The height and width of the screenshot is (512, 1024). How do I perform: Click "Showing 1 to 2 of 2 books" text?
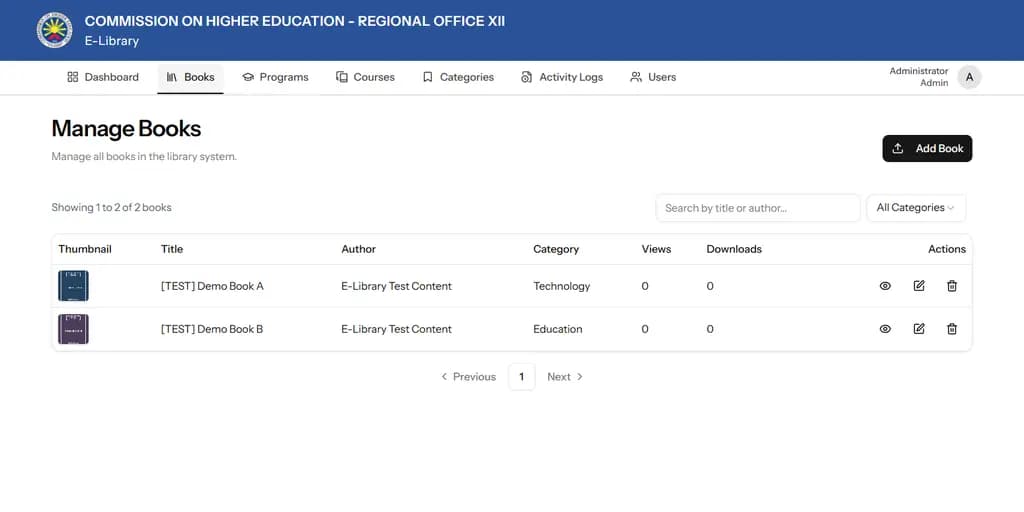tap(112, 208)
